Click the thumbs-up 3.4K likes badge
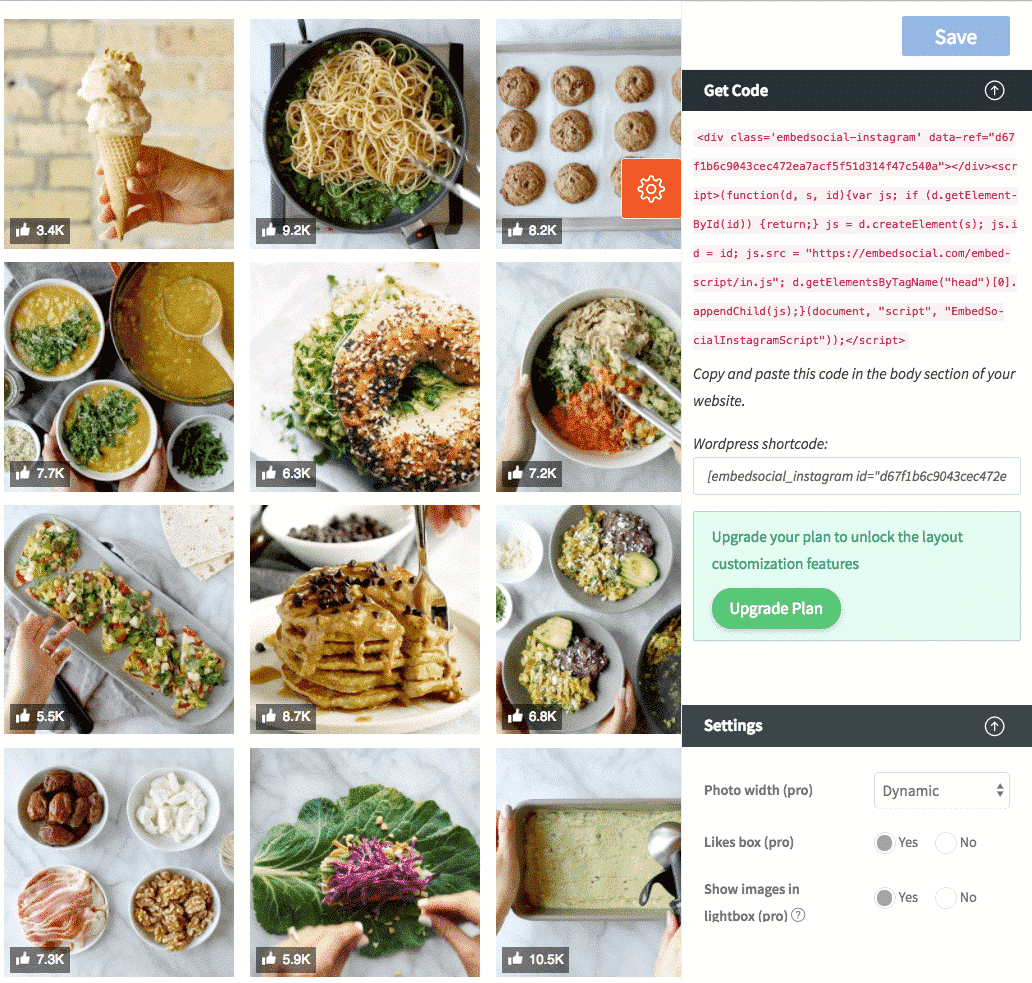Image resolution: width=1032 pixels, height=983 pixels. tap(39, 230)
